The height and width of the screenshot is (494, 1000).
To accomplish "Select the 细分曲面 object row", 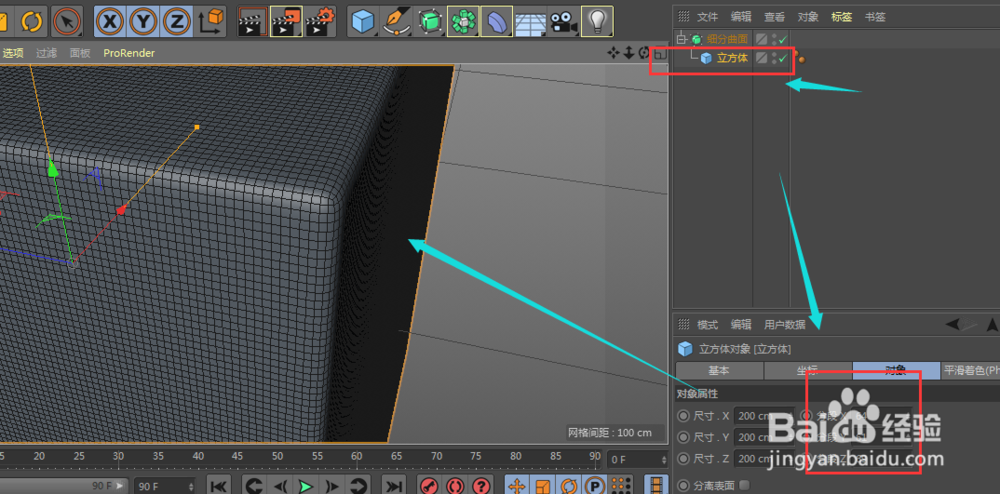I will pyautogui.click(x=728, y=39).
